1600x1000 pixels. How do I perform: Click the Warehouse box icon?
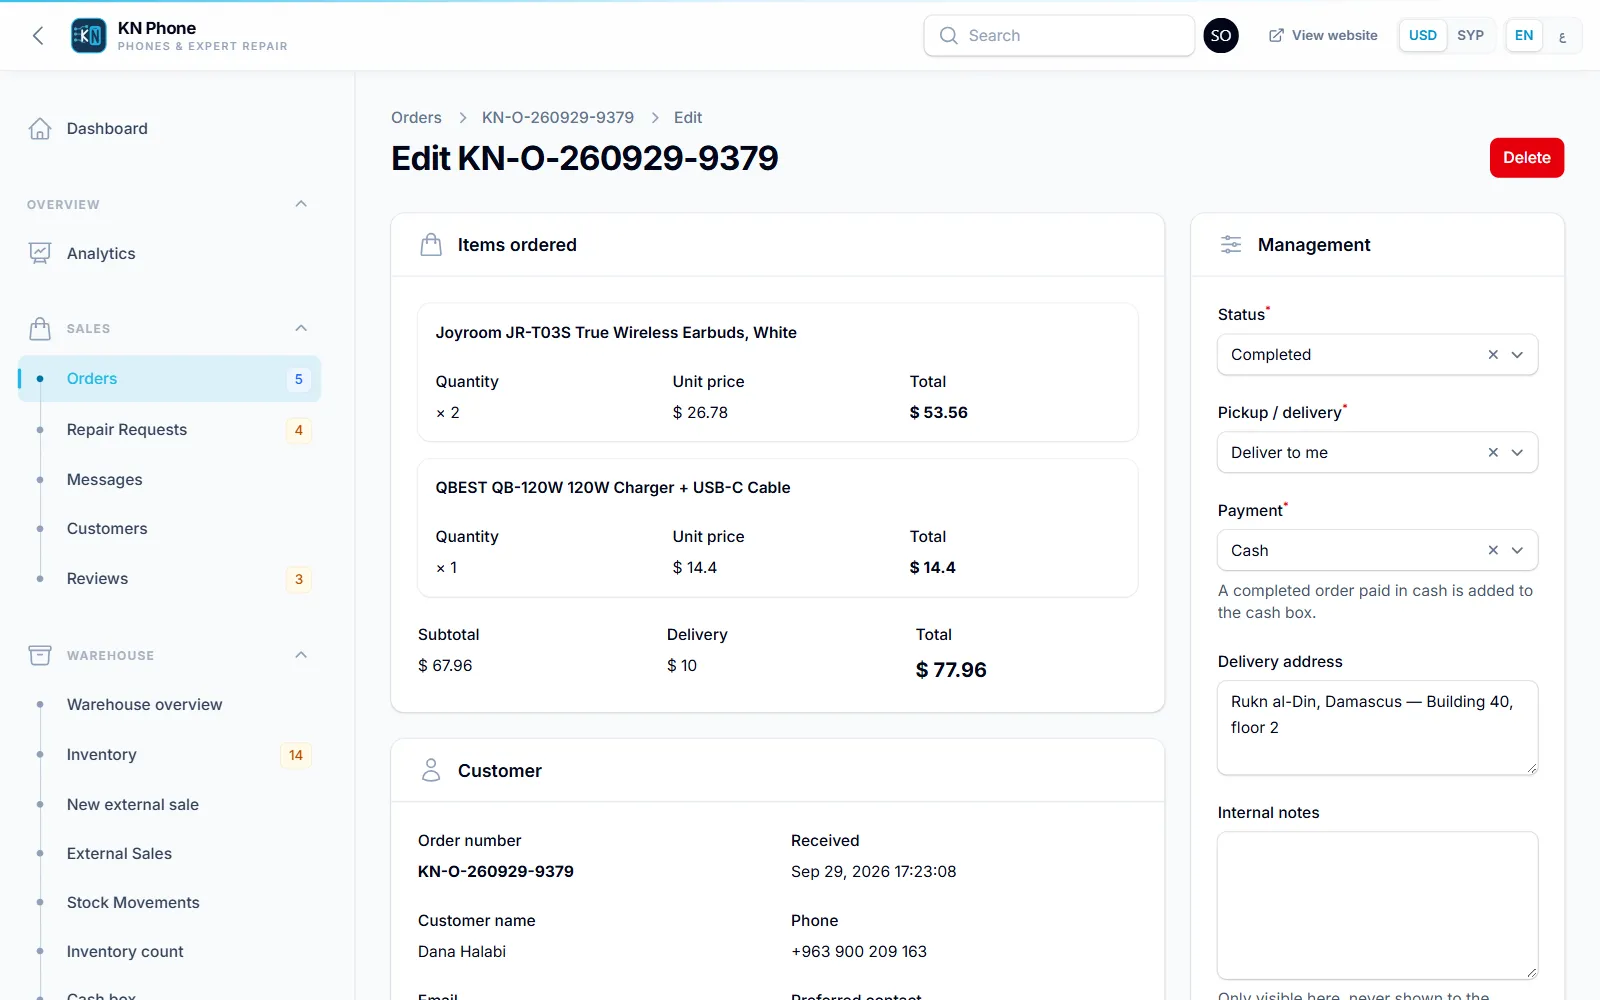pyautogui.click(x=40, y=656)
